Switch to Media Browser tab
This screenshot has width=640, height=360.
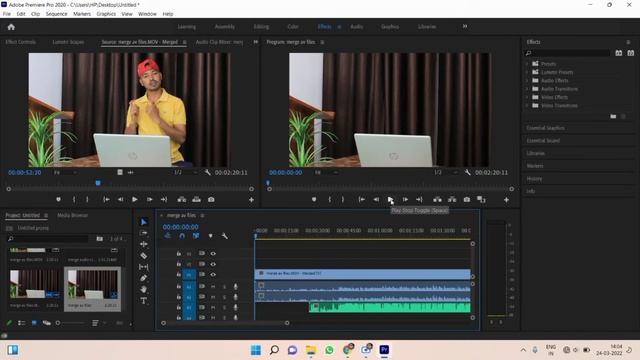coord(72,215)
